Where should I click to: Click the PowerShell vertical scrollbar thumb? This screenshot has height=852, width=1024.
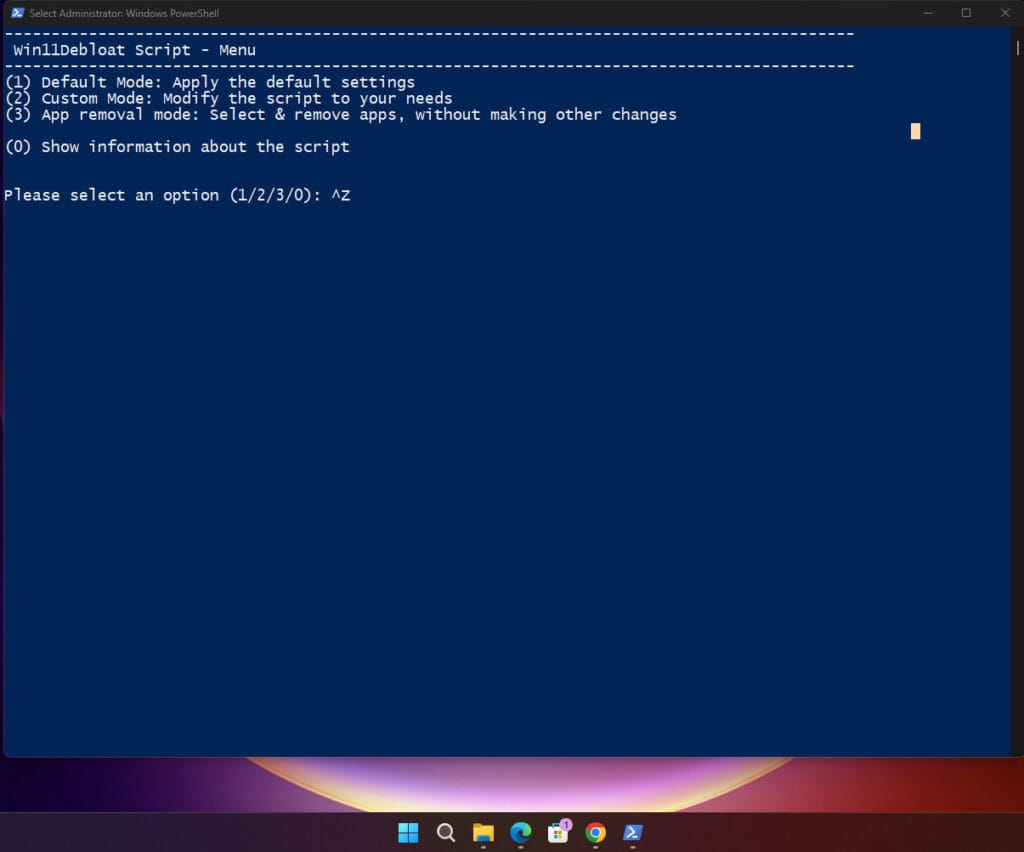pos(1017,48)
